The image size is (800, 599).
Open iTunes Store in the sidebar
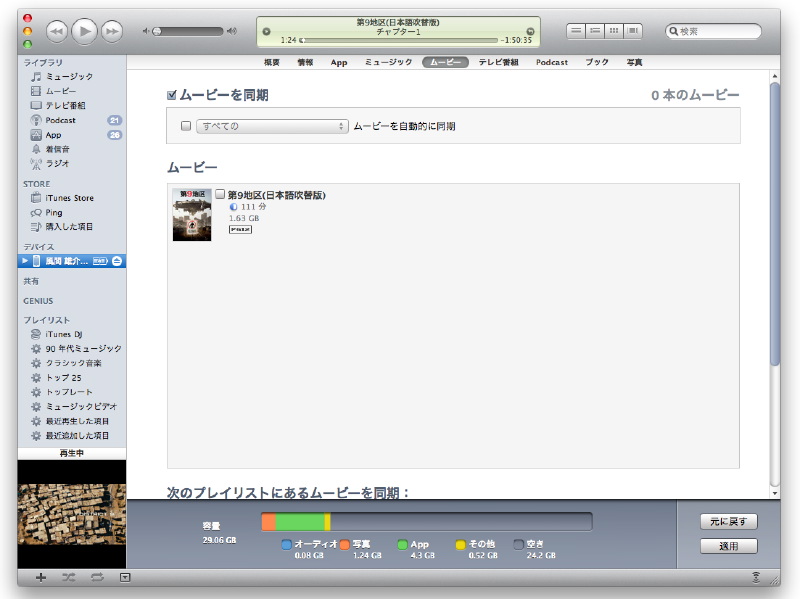pos(69,198)
